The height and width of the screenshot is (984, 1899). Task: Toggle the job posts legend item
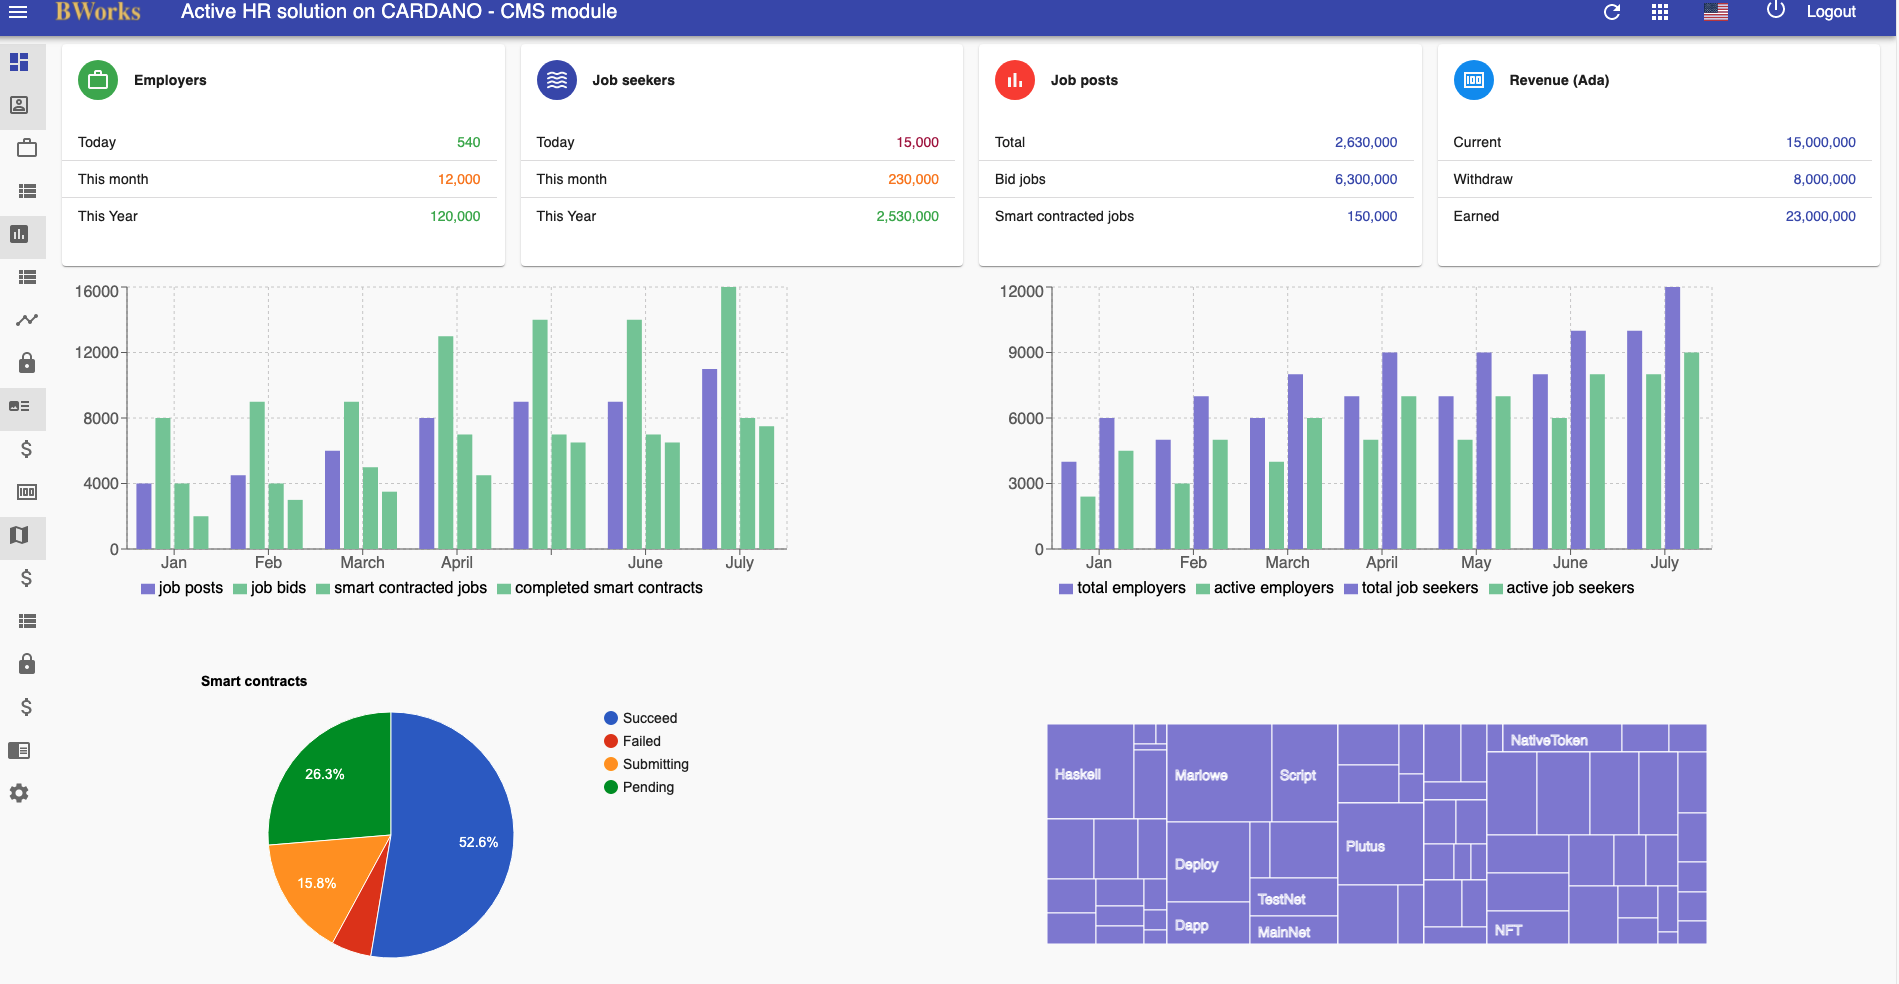pos(182,588)
